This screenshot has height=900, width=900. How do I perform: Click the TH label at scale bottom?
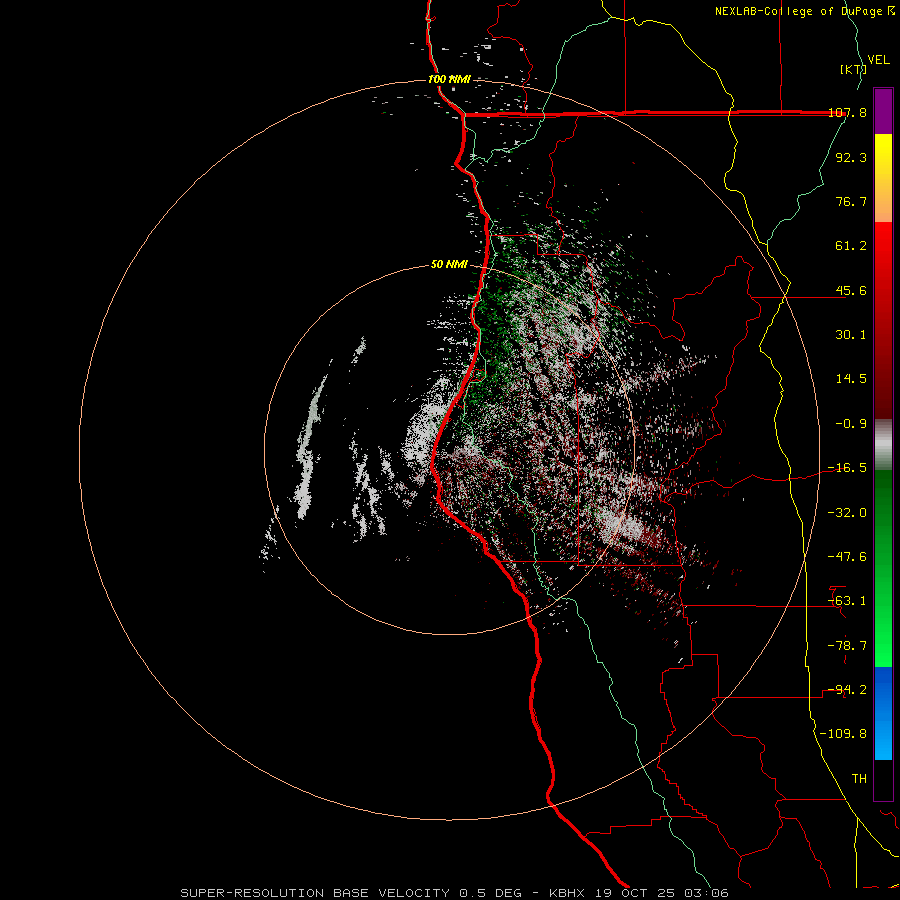(x=859, y=779)
